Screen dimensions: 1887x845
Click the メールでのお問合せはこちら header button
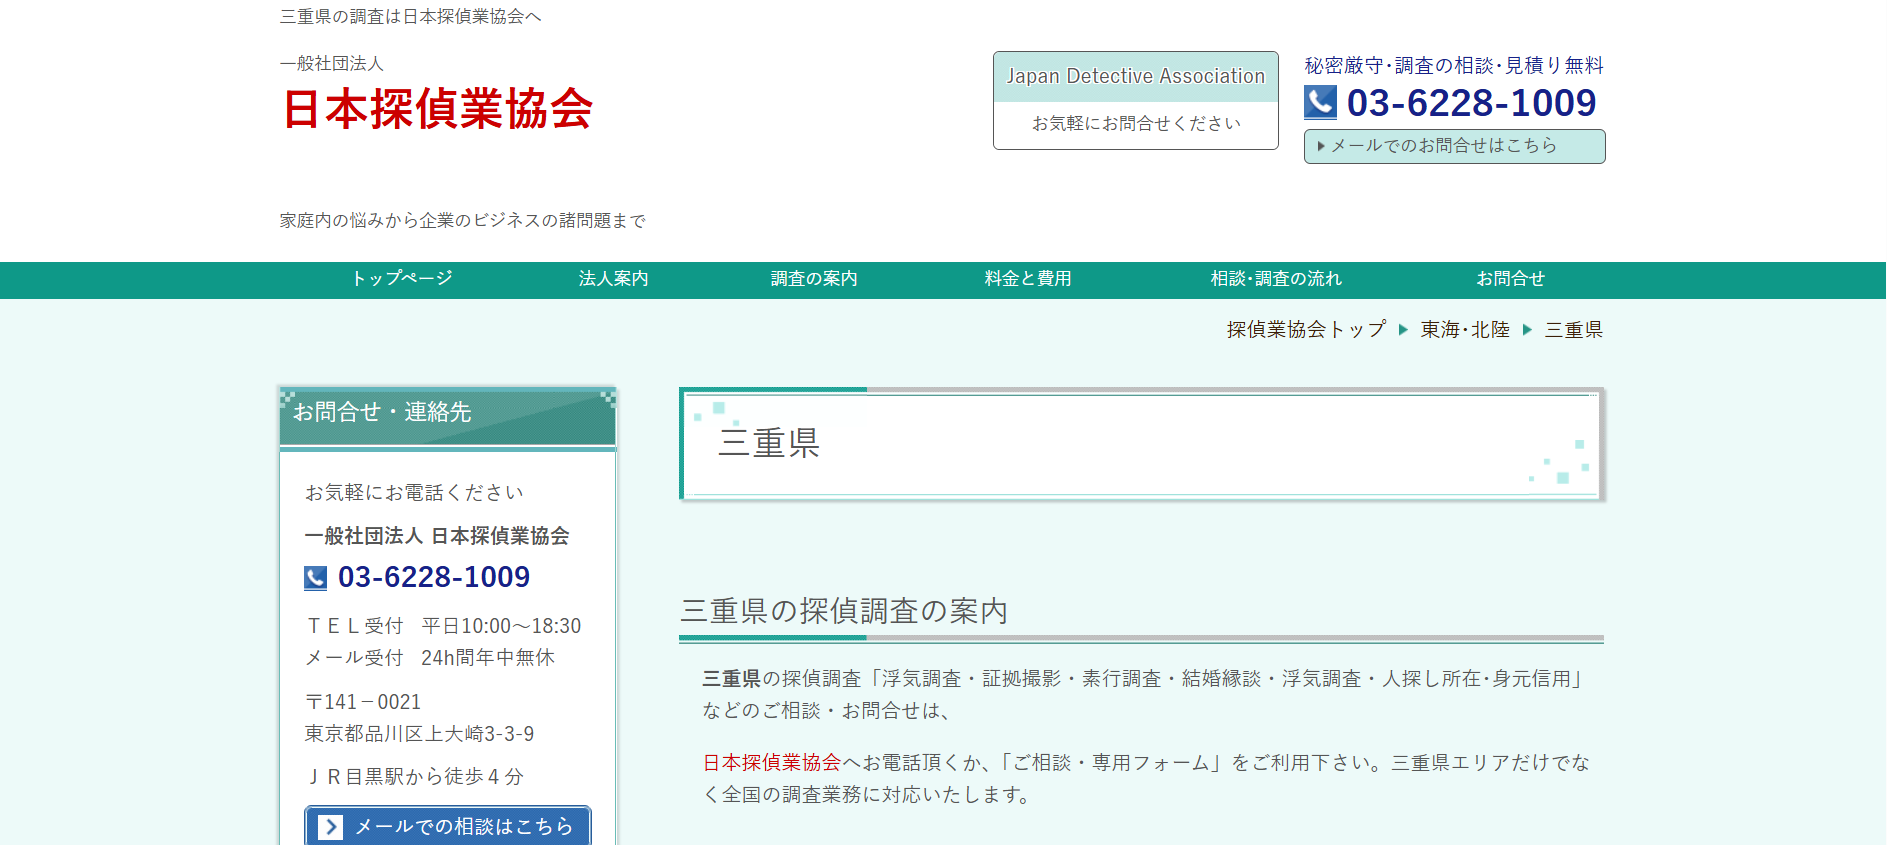1454,146
